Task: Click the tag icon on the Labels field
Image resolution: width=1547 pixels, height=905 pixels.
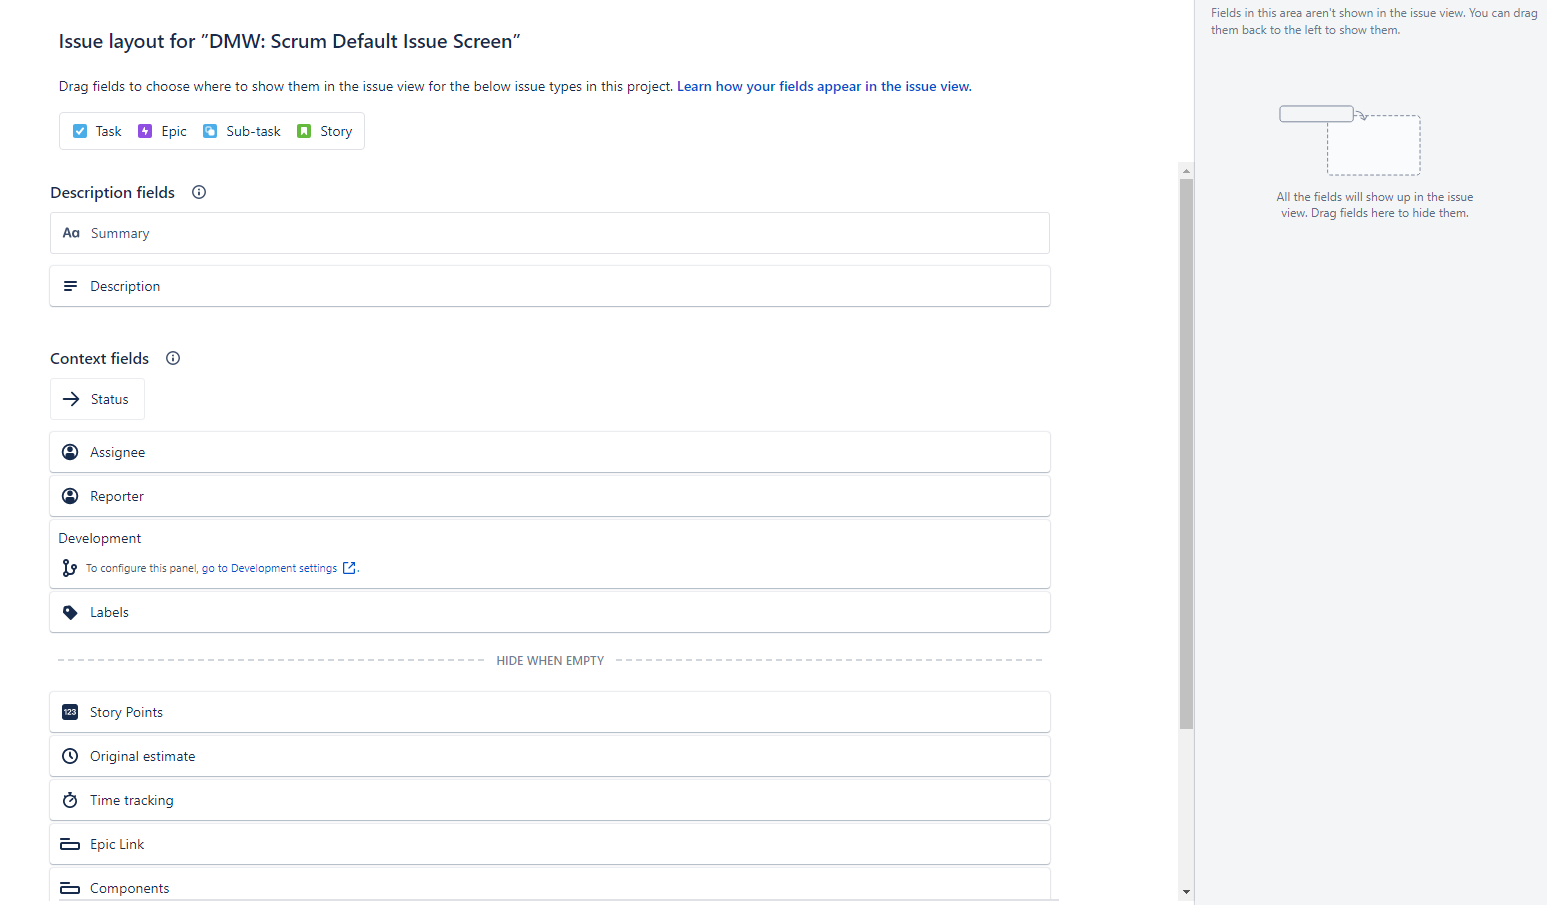Action: point(70,611)
